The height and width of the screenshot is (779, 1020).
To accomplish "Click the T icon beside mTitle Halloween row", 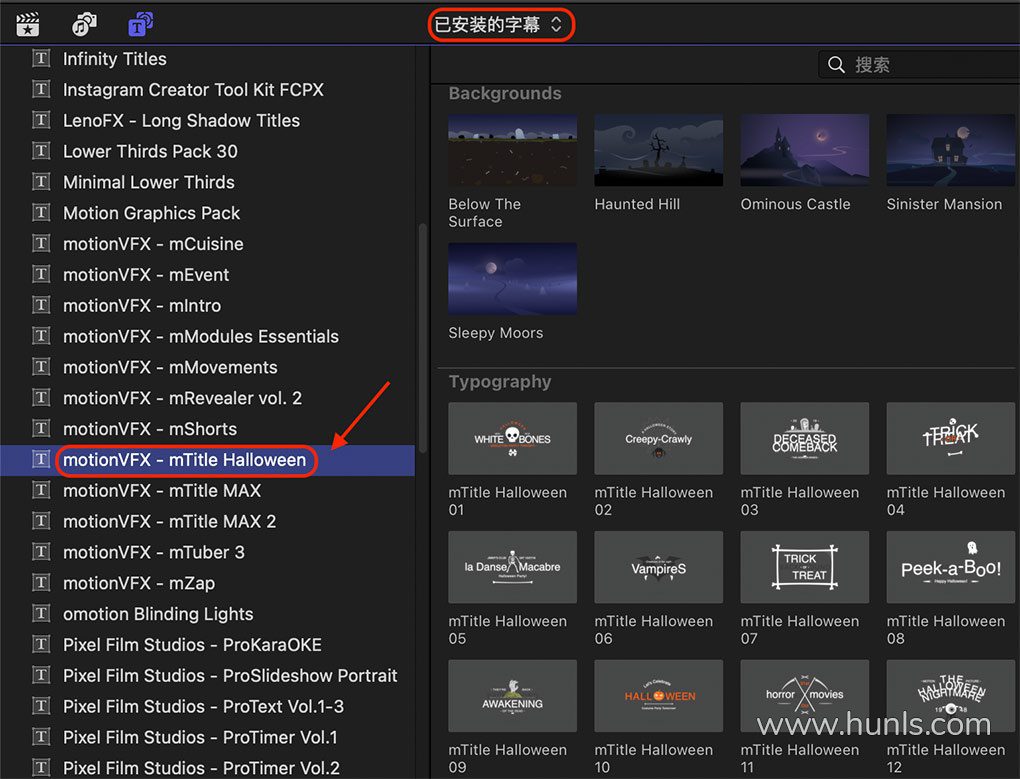I will pyautogui.click(x=41, y=459).
